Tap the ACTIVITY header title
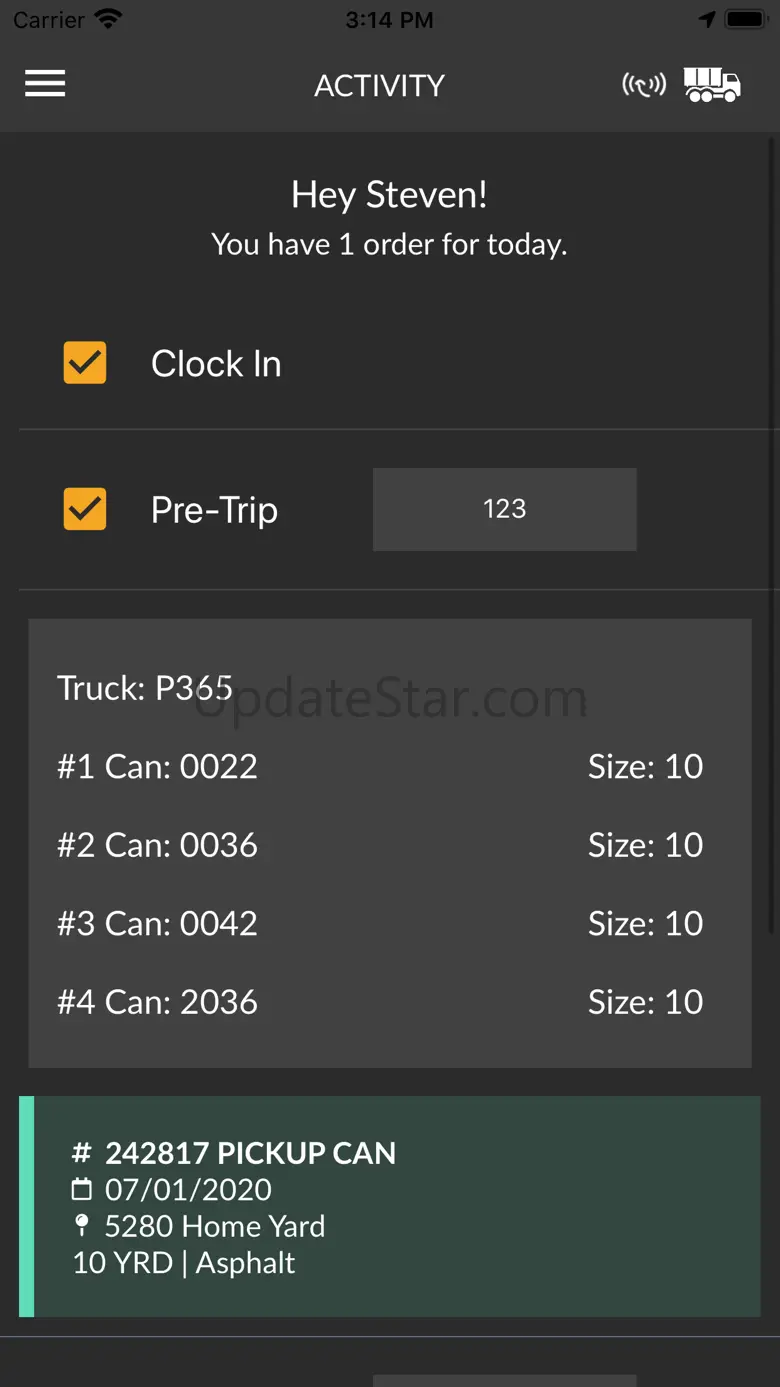 point(379,85)
